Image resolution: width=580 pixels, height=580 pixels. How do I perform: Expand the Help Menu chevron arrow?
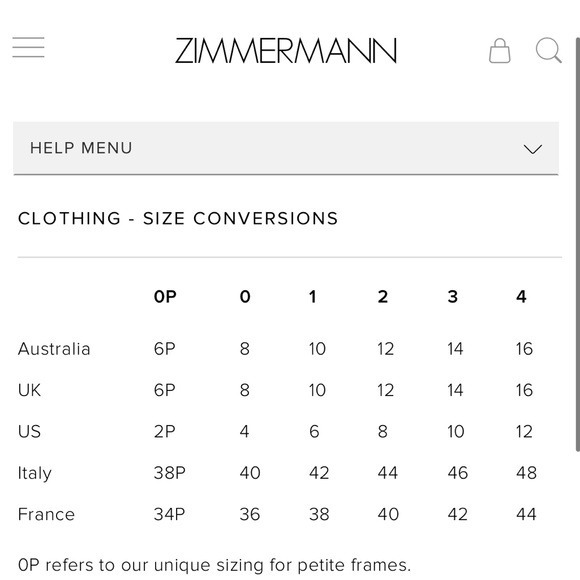click(533, 149)
